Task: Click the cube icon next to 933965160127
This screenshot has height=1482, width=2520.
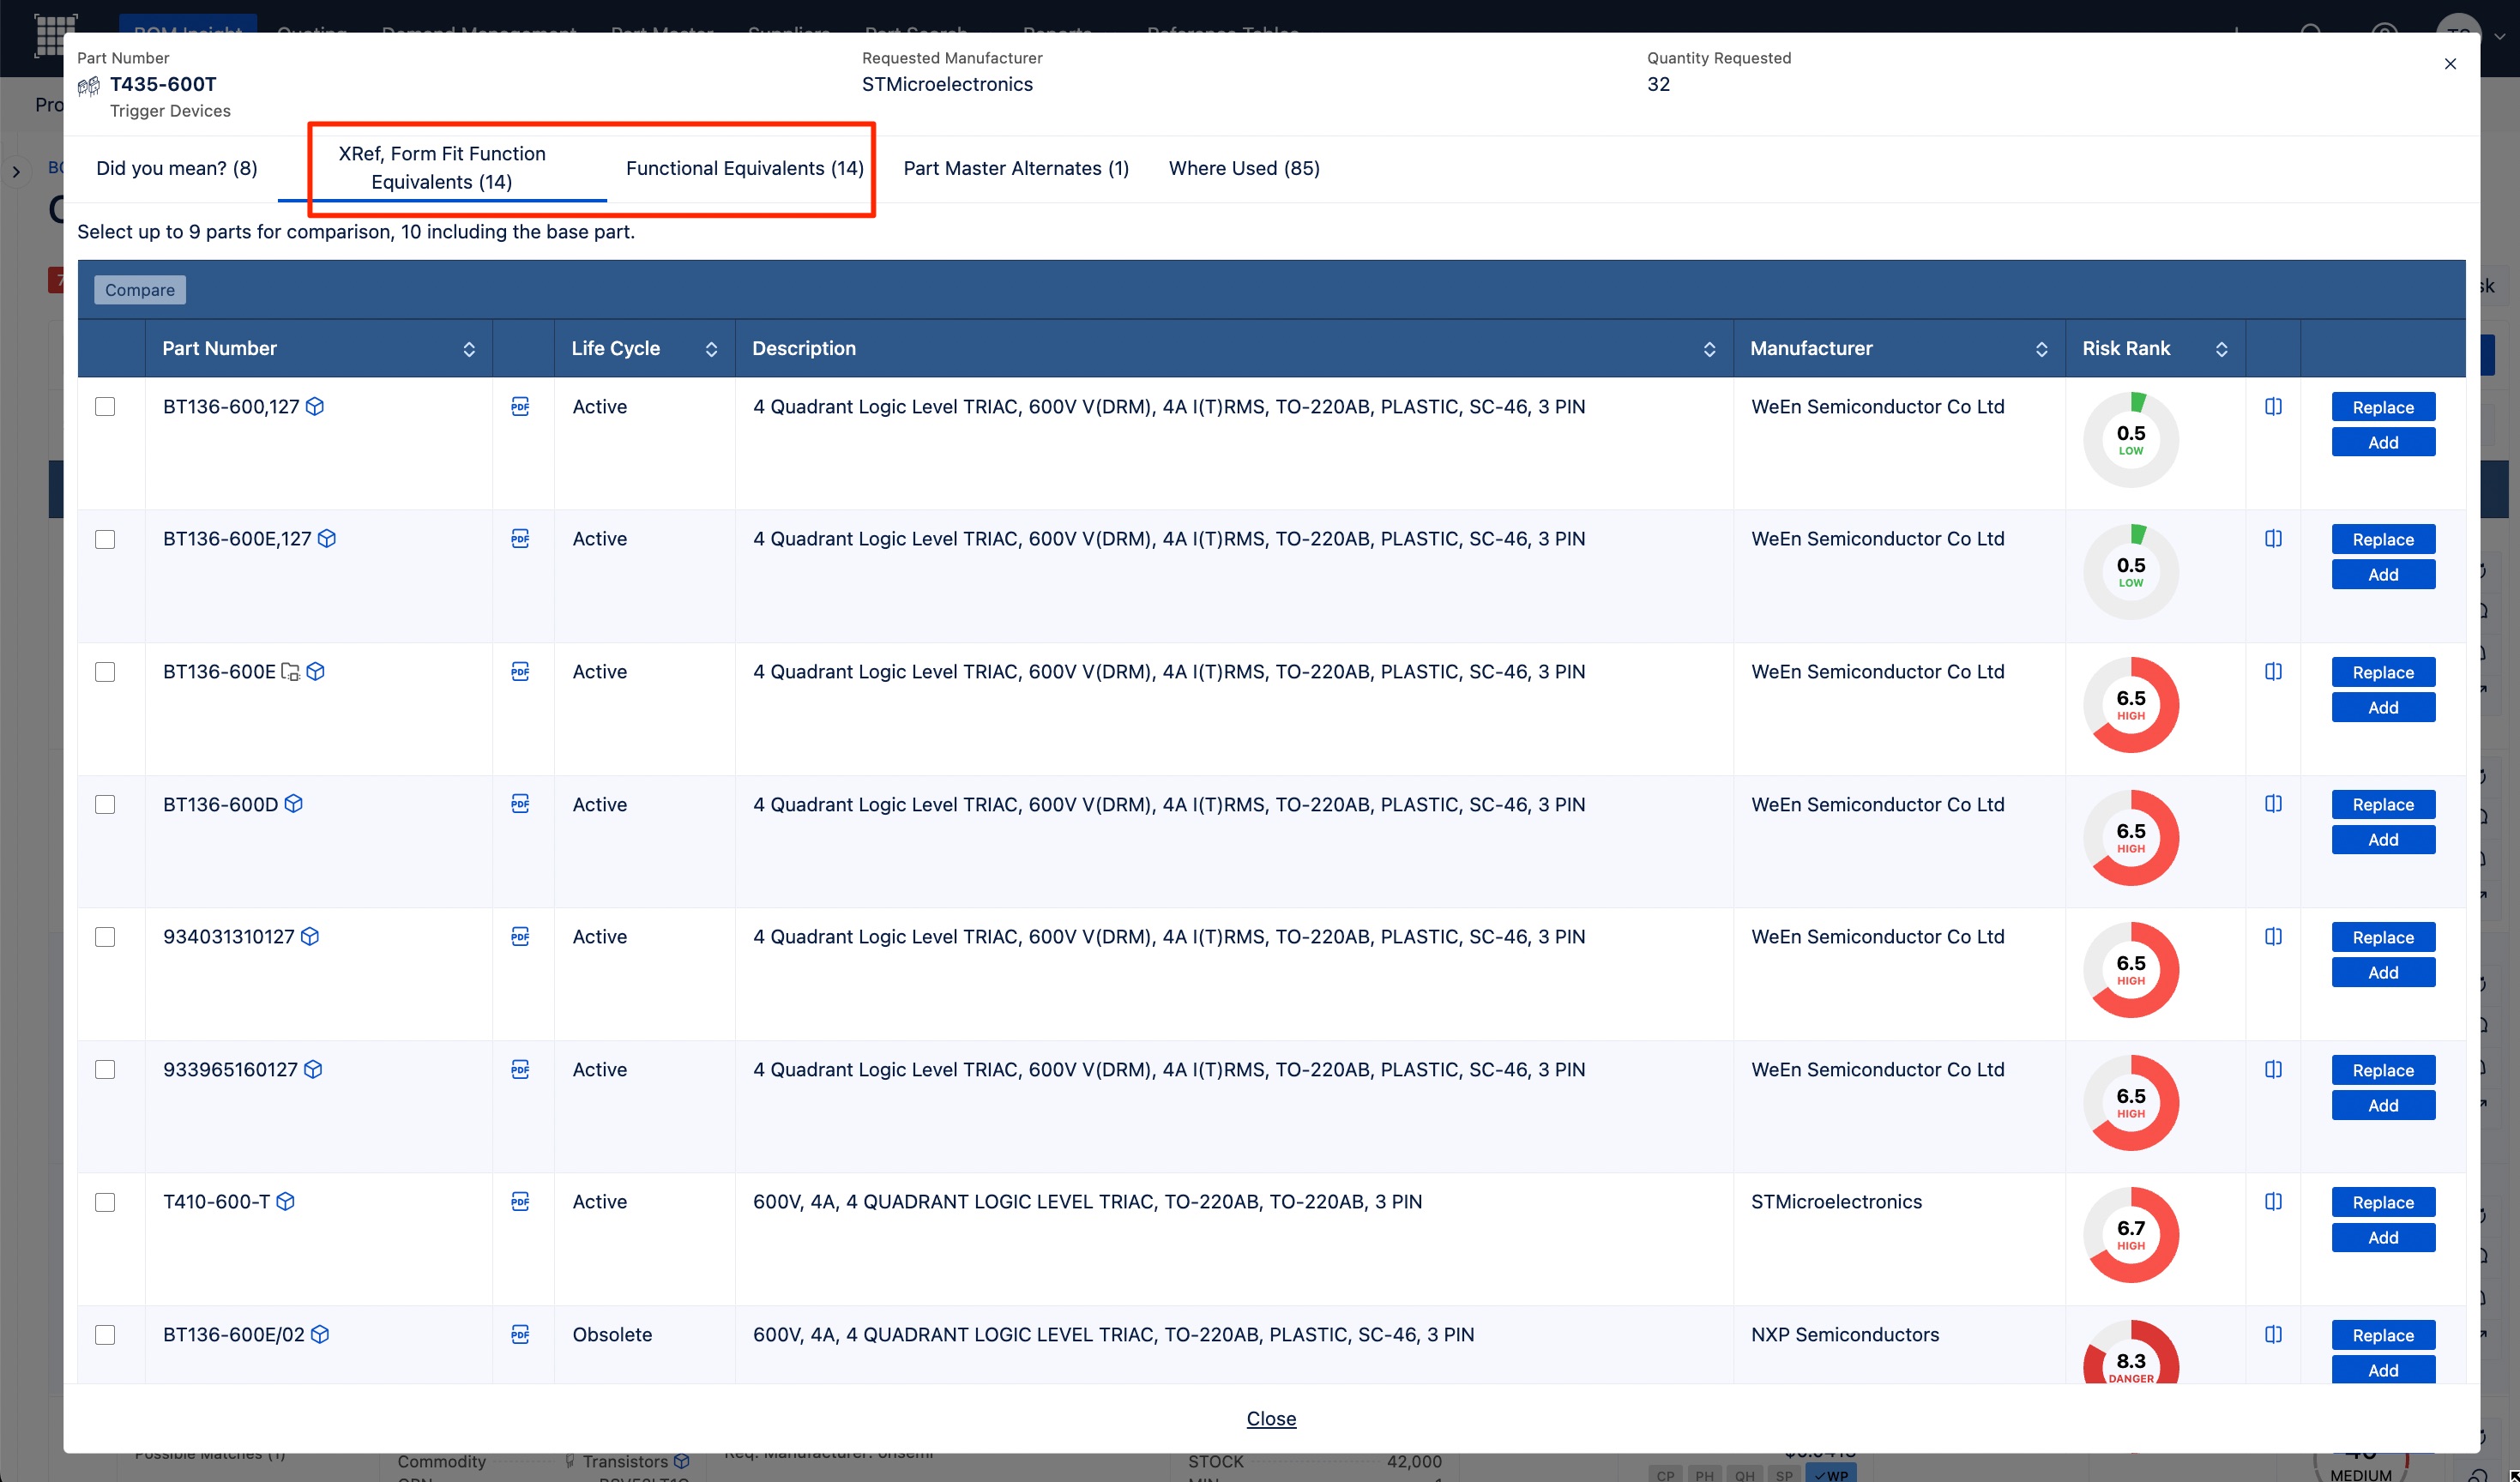Action: coord(313,1069)
